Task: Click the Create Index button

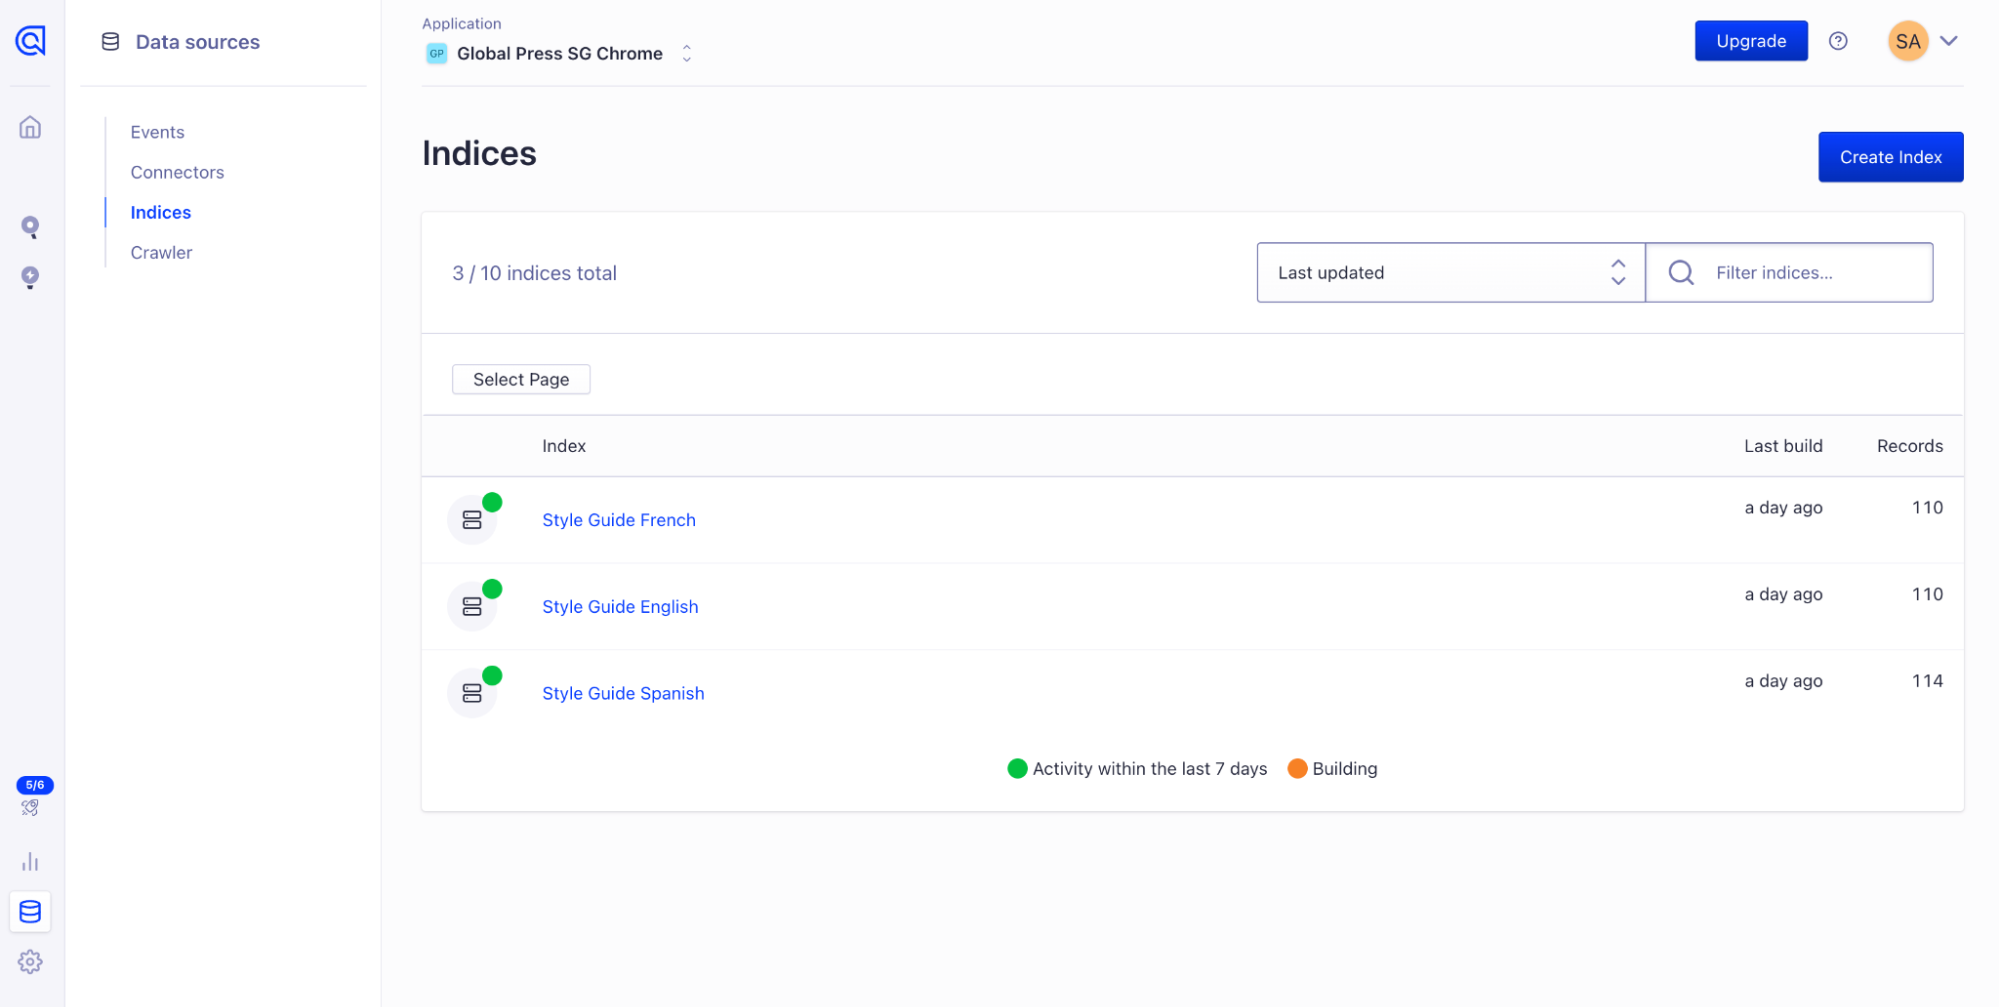Action: pyautogui.click(x=1890, y=156)
